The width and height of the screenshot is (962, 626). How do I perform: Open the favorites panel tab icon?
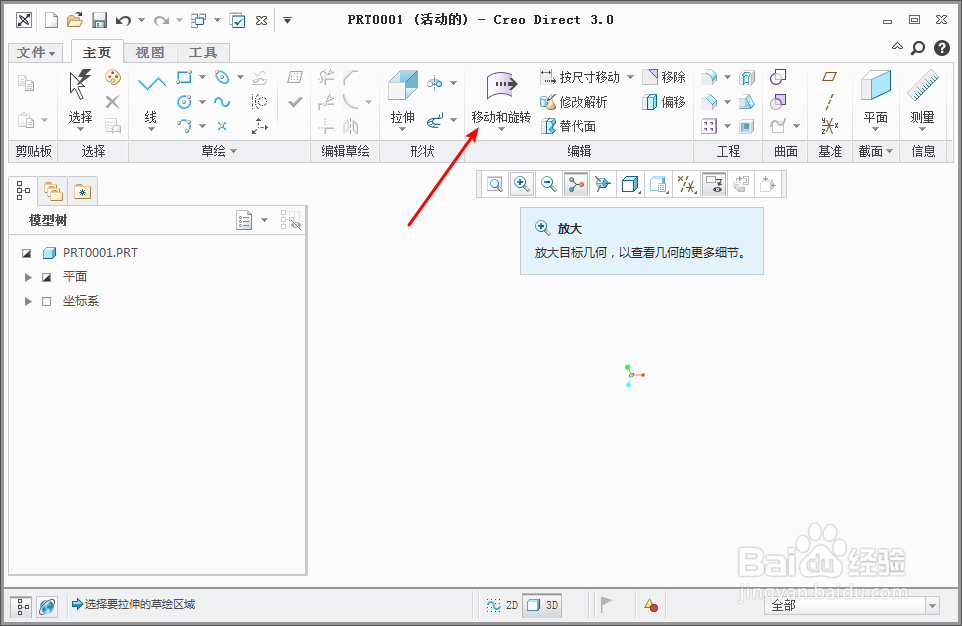pyautogui.click(x=82, y=191)
